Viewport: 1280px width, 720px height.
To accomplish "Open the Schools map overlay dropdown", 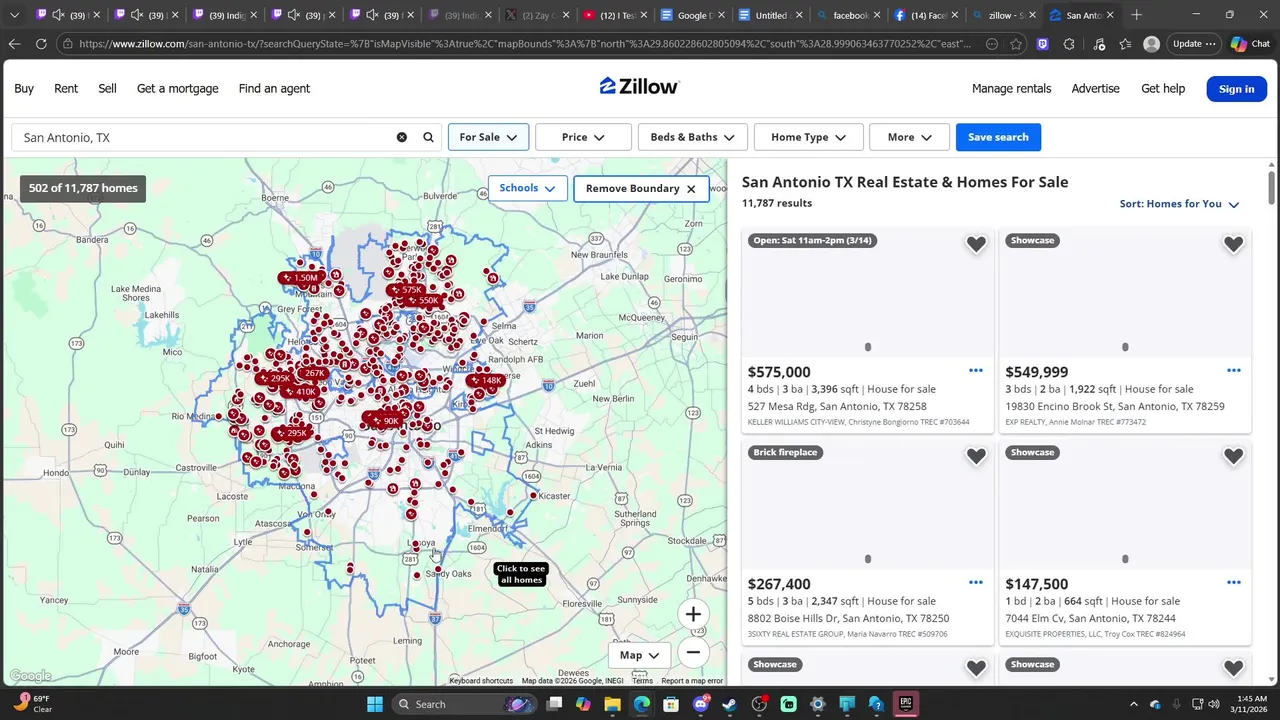I will (x=527, y=188).
